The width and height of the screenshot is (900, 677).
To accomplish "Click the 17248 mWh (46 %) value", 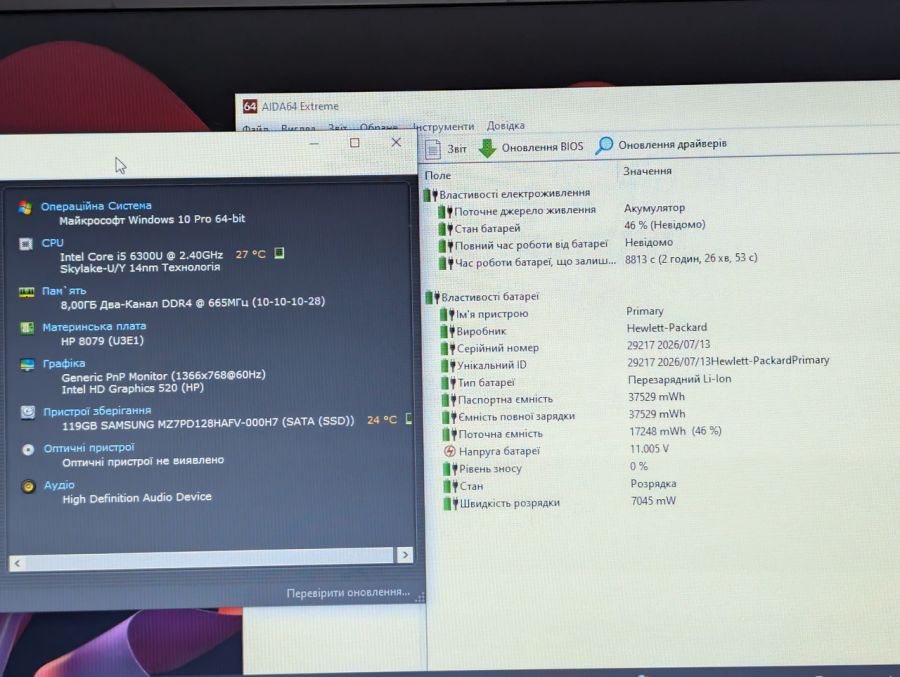I will click(x=676, y=431).
